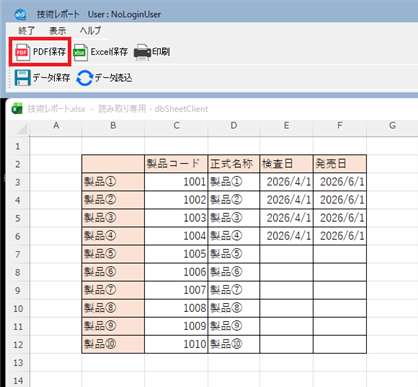Viewport: 418px width, 387px height.
Task: Select column F header
Action: (x=340, y=126)
